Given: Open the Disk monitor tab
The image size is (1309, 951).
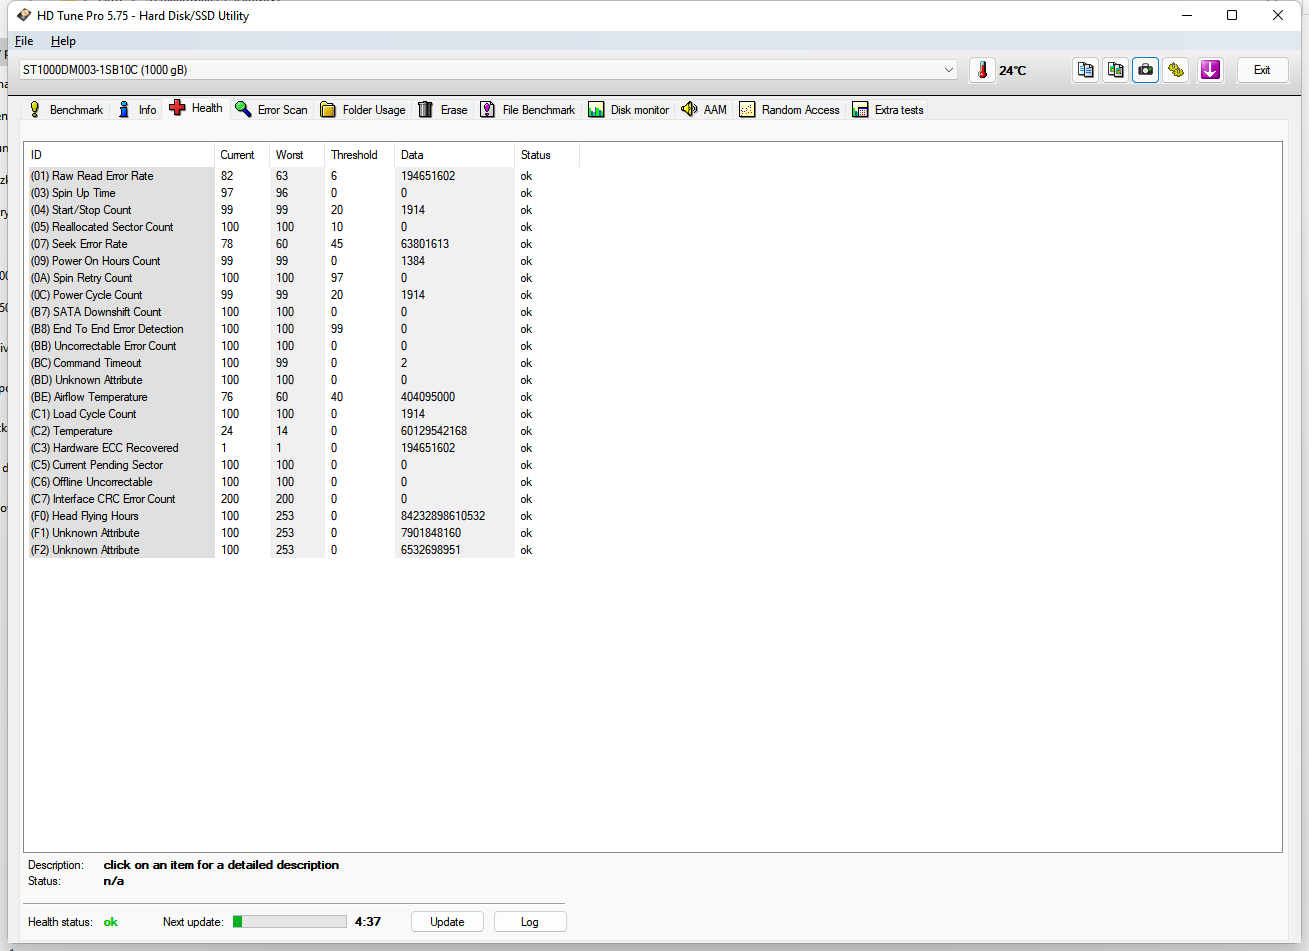Looking at the screenshot, I should 628,110.
